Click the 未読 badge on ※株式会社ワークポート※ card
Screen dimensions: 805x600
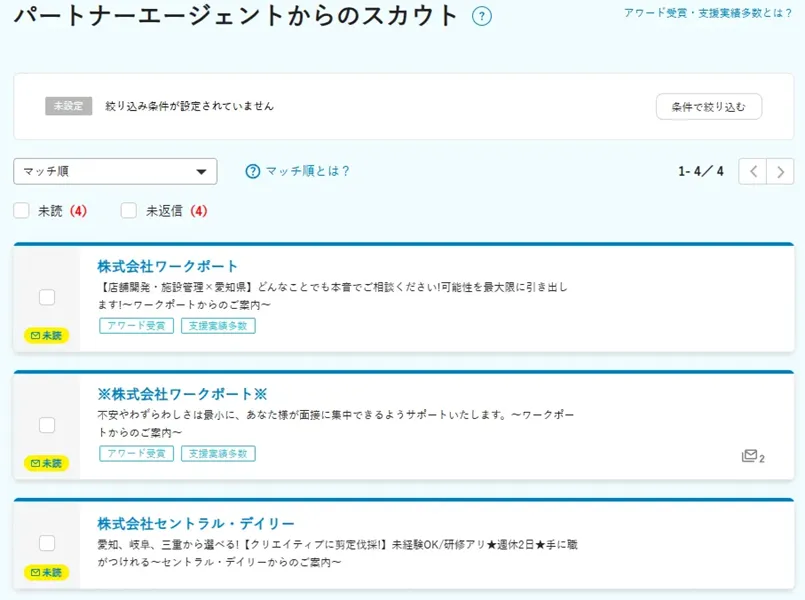point(47,463)
